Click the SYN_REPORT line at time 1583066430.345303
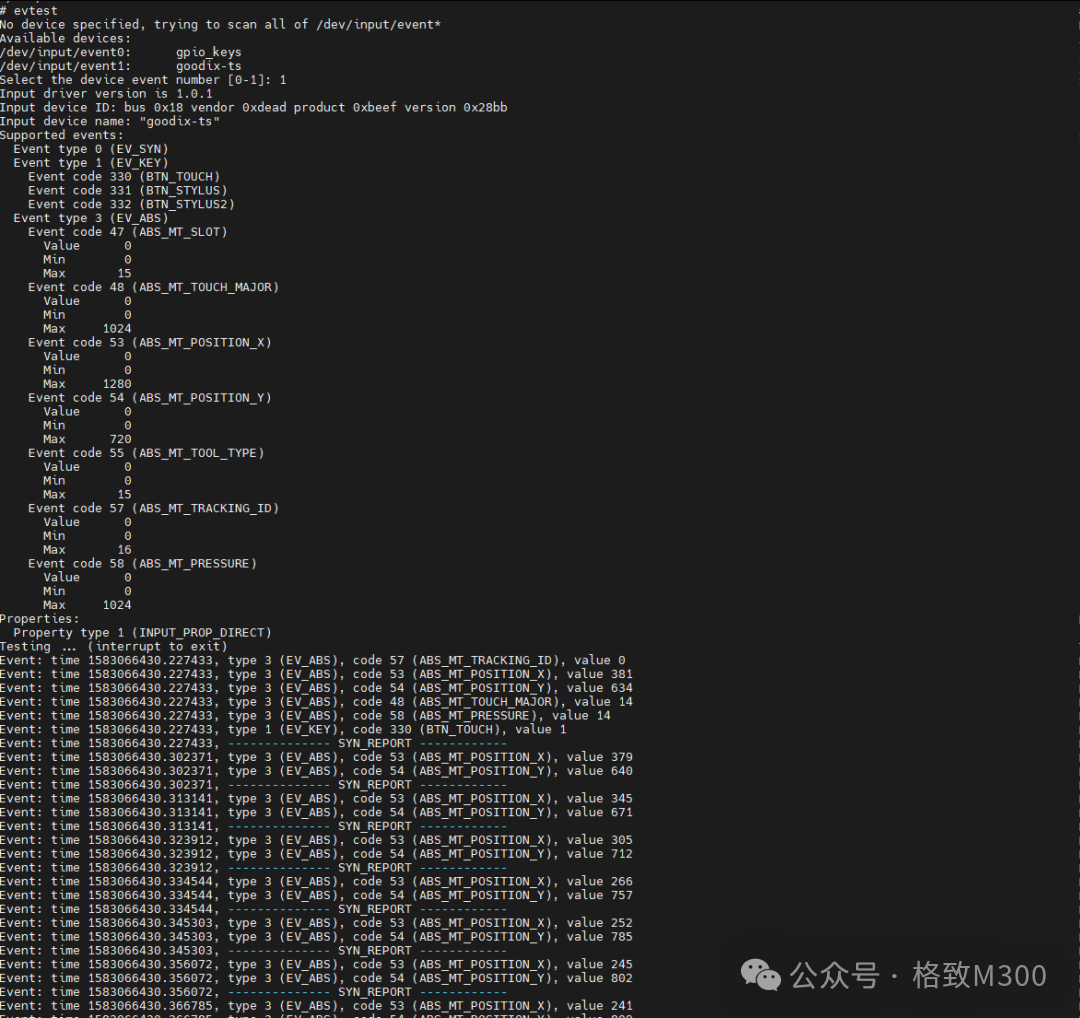The width and height of the screenshot is (1080, 1018). tap(253, 951)
